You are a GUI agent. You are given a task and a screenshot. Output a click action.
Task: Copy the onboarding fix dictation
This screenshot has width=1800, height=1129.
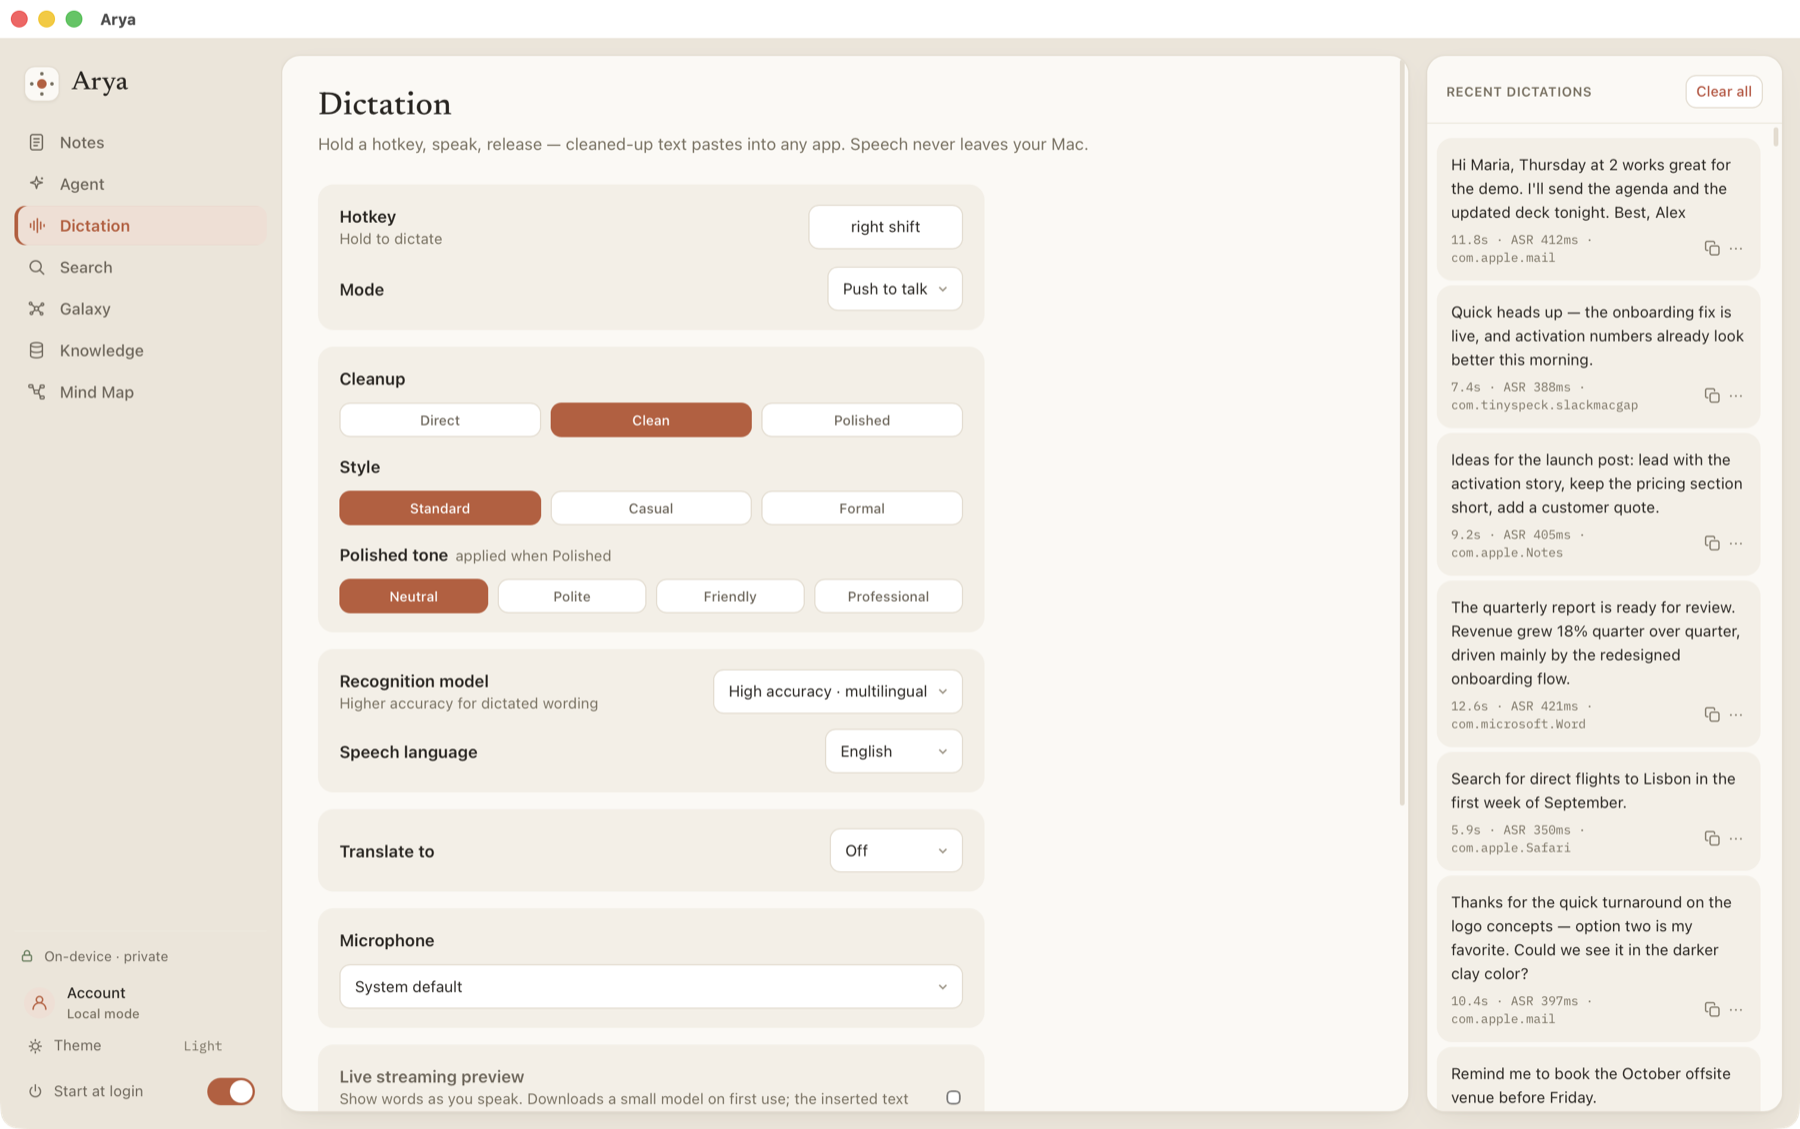point(1712,396)
